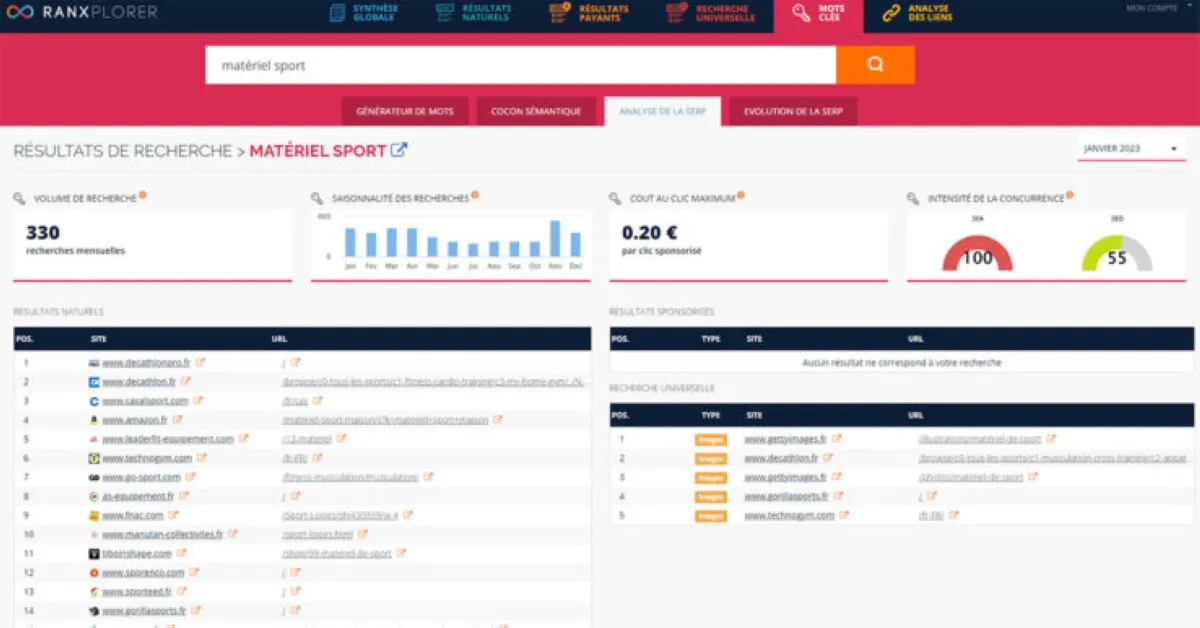Click URL column header in universal search table
1200x628 pixels.
(916, 413)
